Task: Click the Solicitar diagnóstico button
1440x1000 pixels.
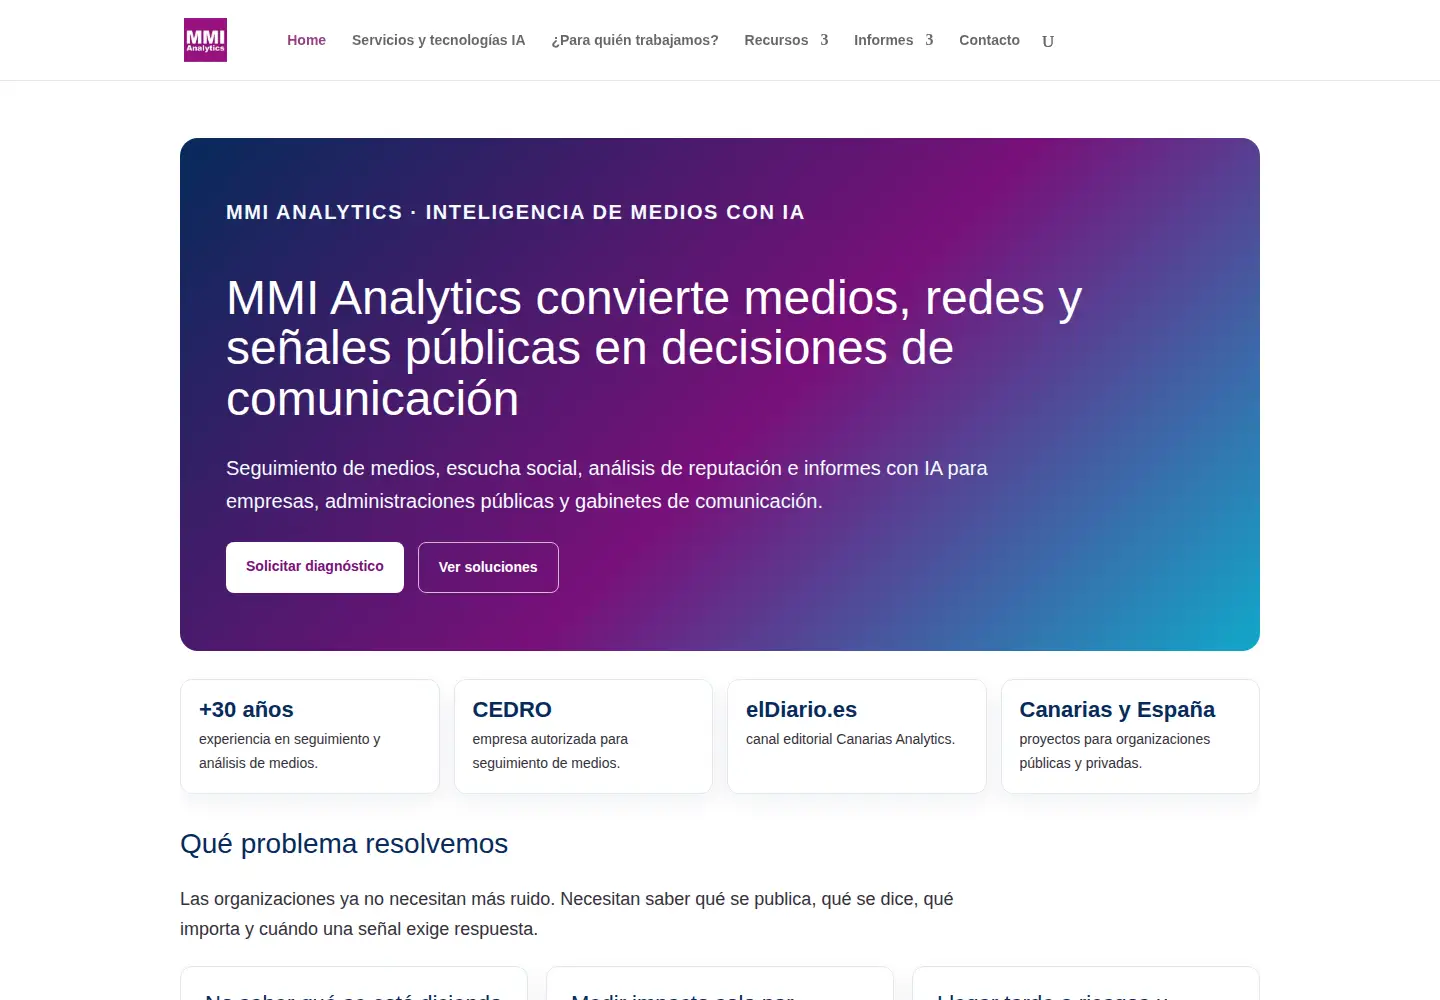Action: coord(315,567)
